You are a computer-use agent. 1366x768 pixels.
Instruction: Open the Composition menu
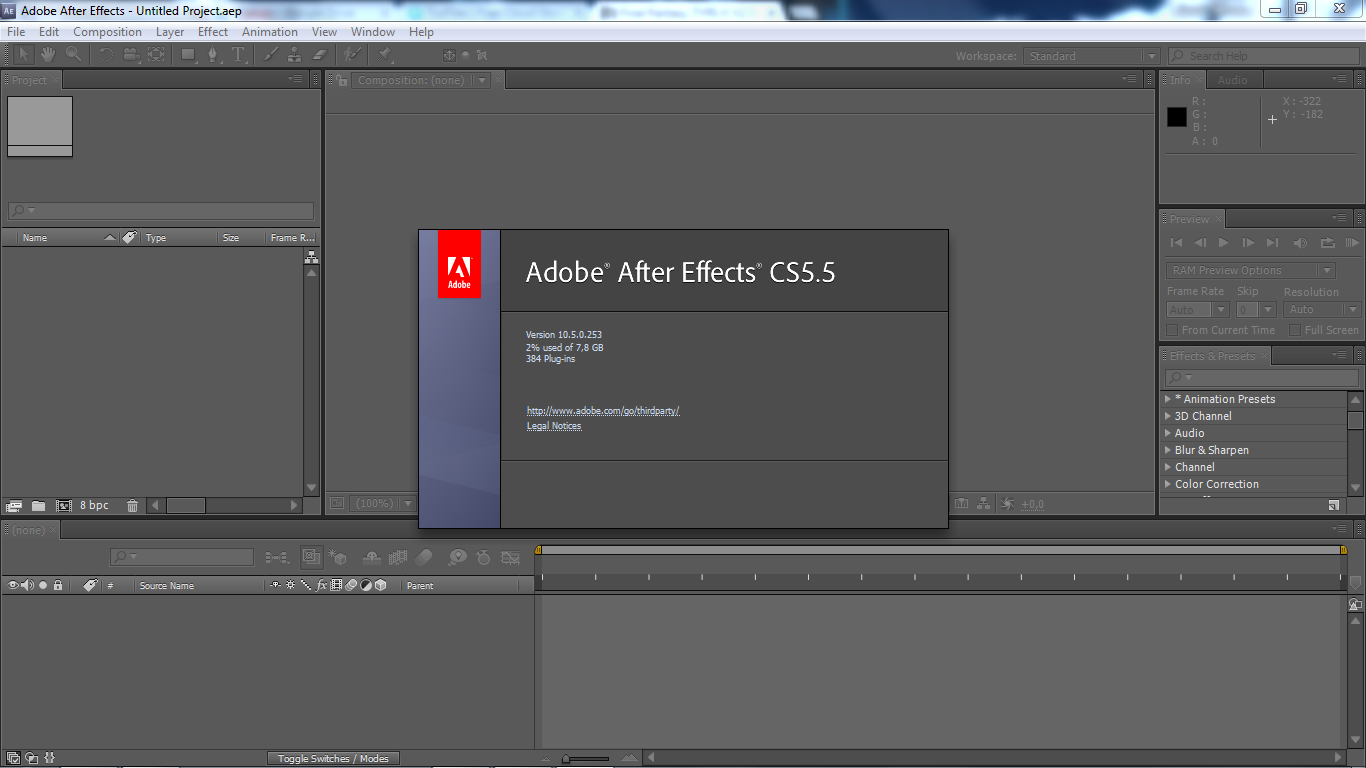coord(107,32)
